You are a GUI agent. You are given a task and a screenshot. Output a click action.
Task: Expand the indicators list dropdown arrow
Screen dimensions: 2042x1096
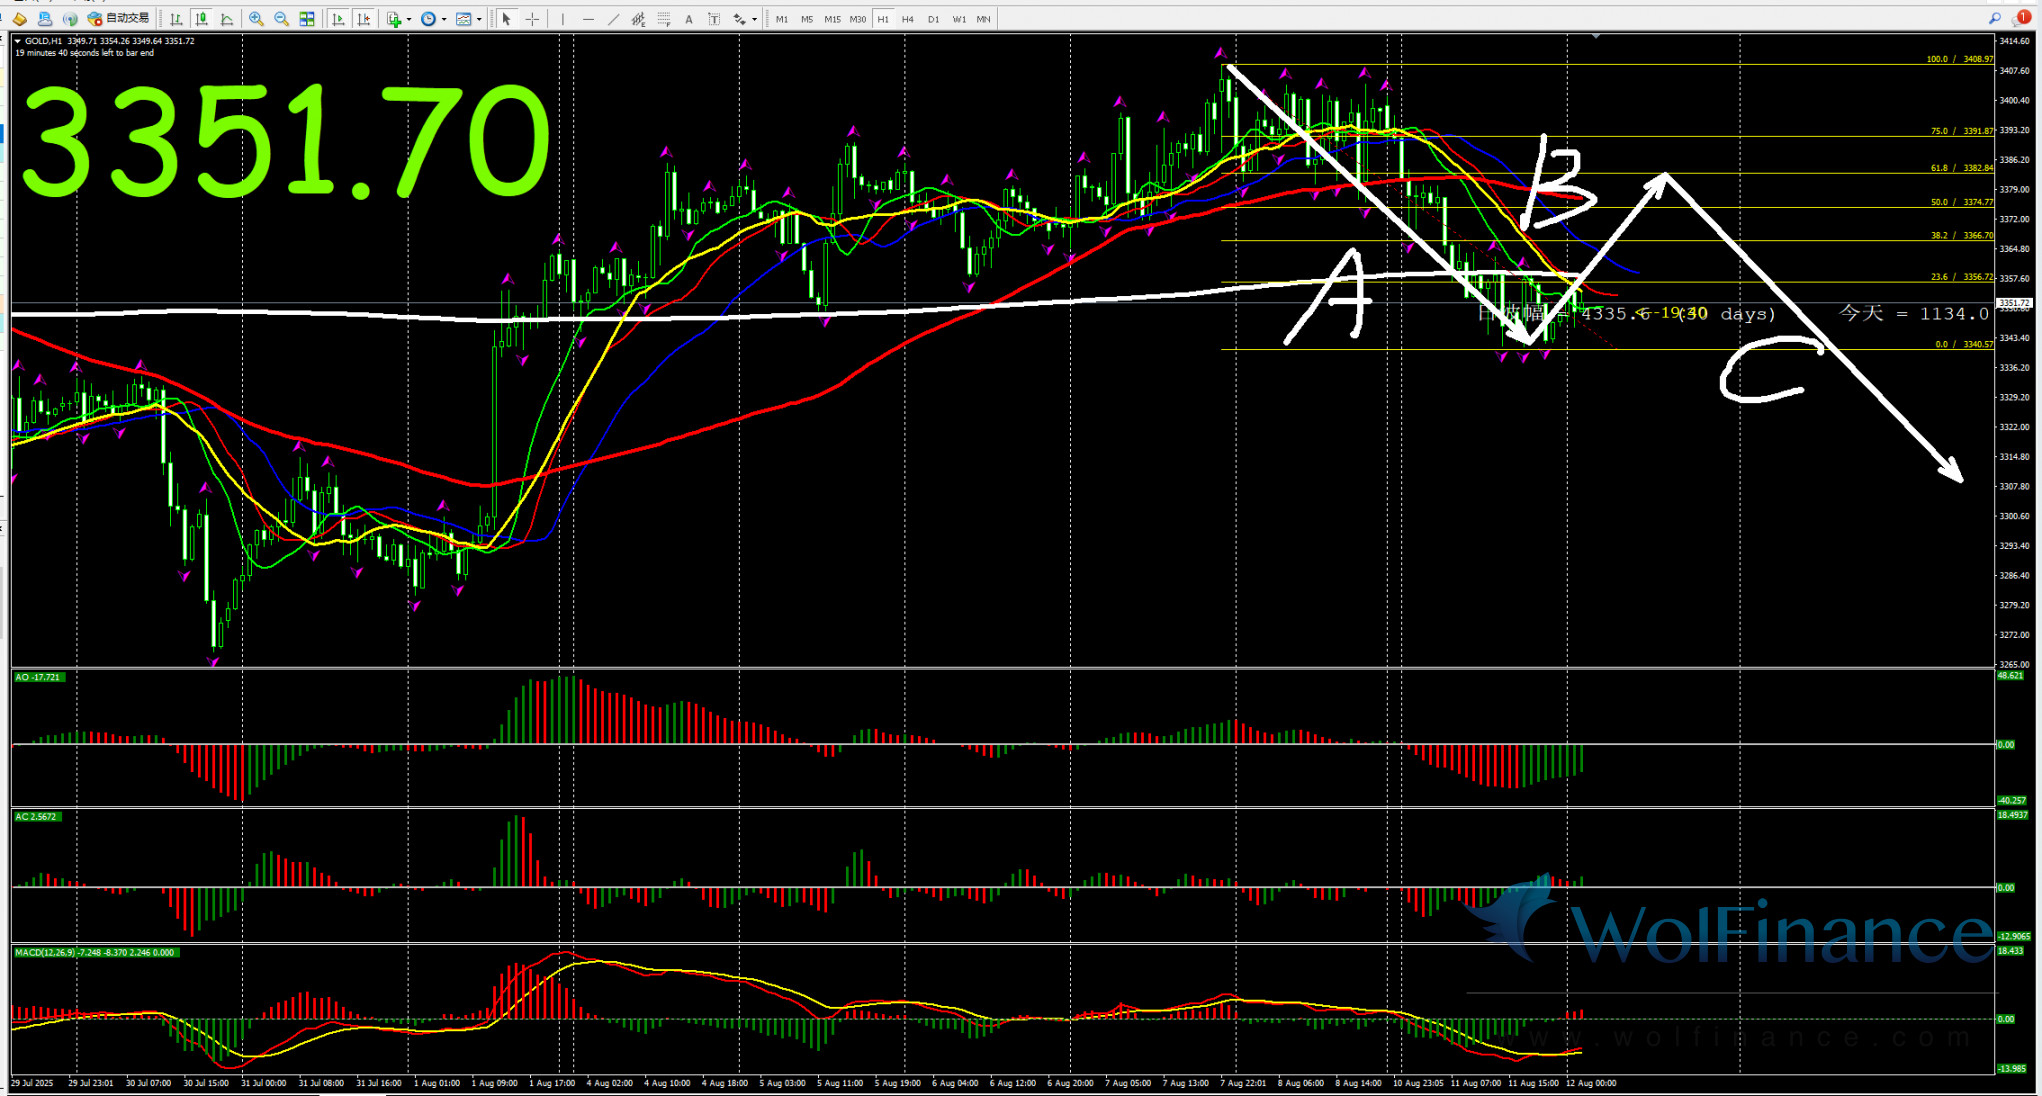click(x=409, y=19)
